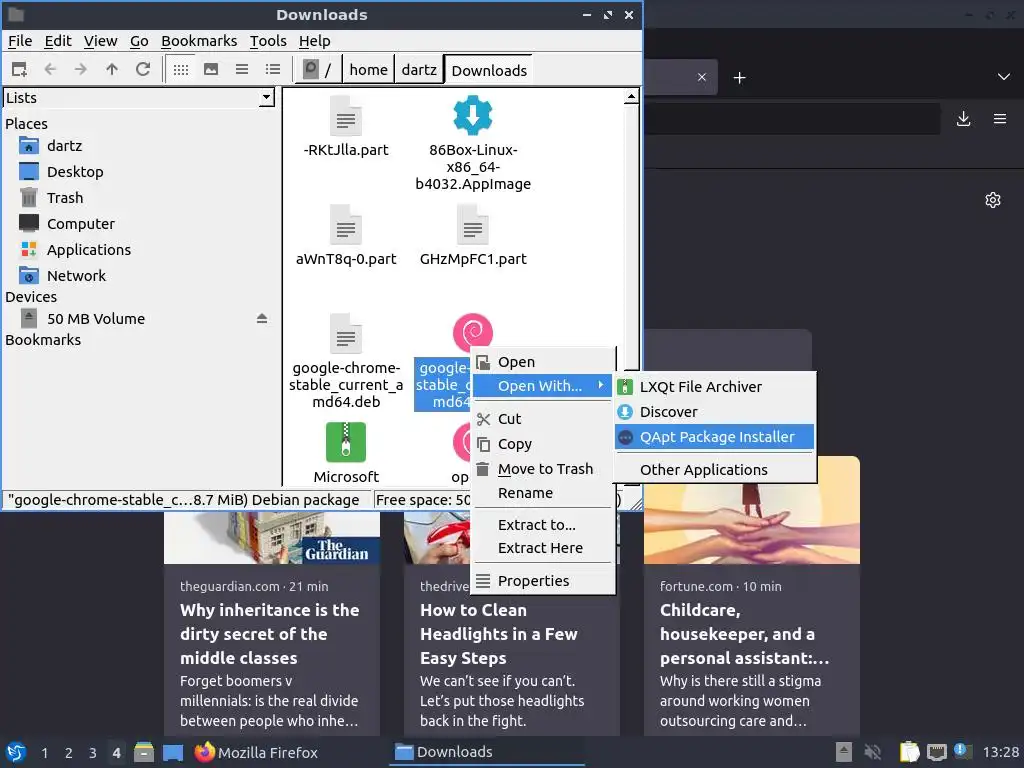Select the GHzMpFC1.part file

pyautogui.click(x=473, y=236)
